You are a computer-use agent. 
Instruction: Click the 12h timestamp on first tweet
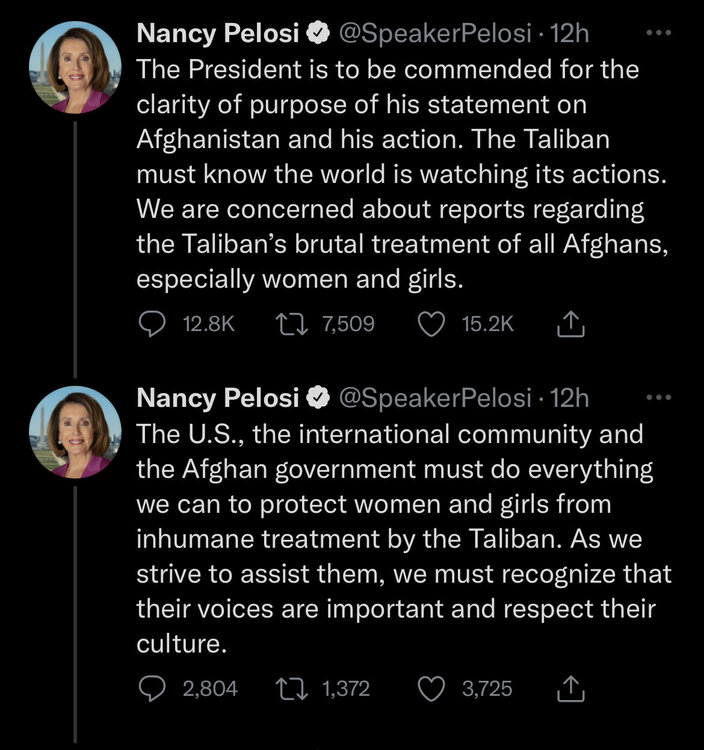[570, 34]
